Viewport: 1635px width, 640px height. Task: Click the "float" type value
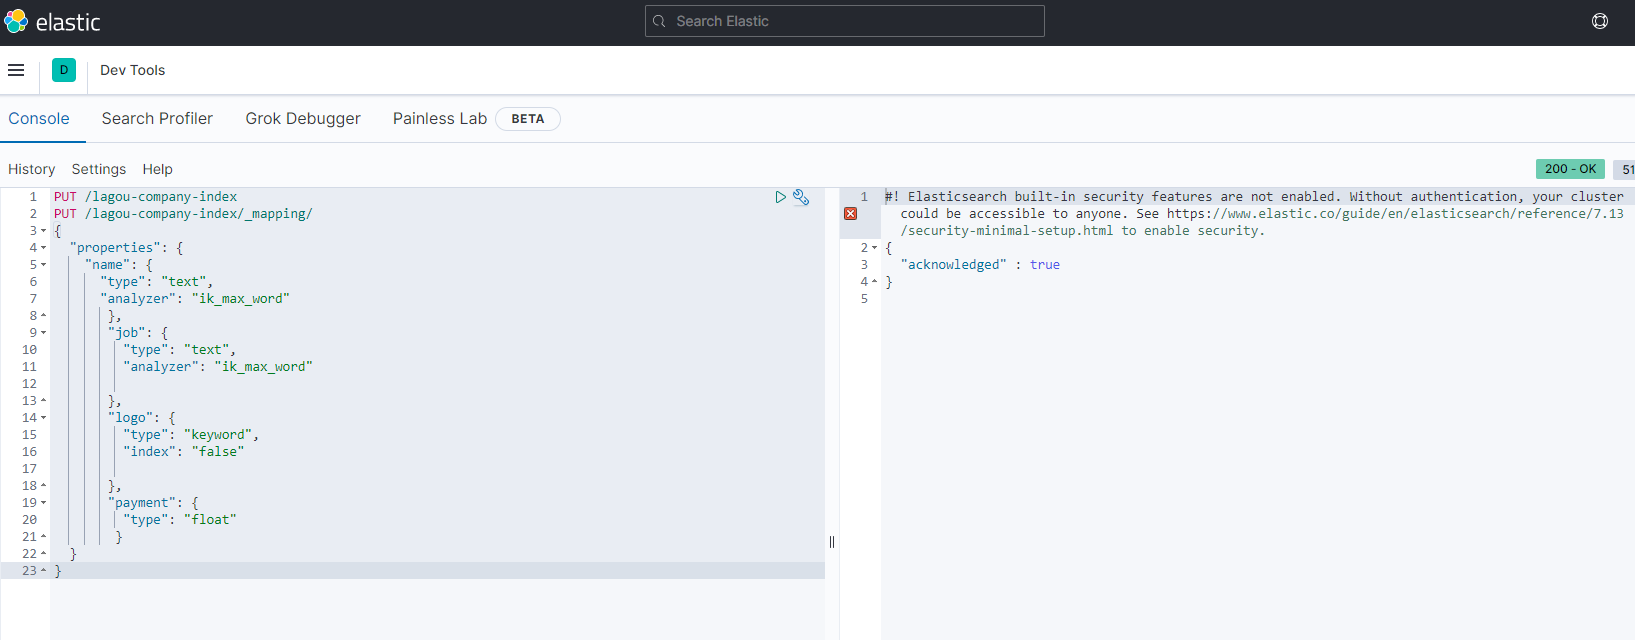tap(210, 520)
